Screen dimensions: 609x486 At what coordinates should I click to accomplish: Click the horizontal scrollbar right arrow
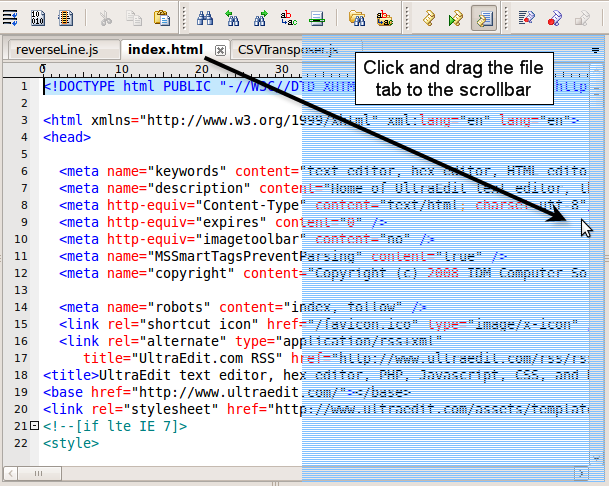coord(581,473)
